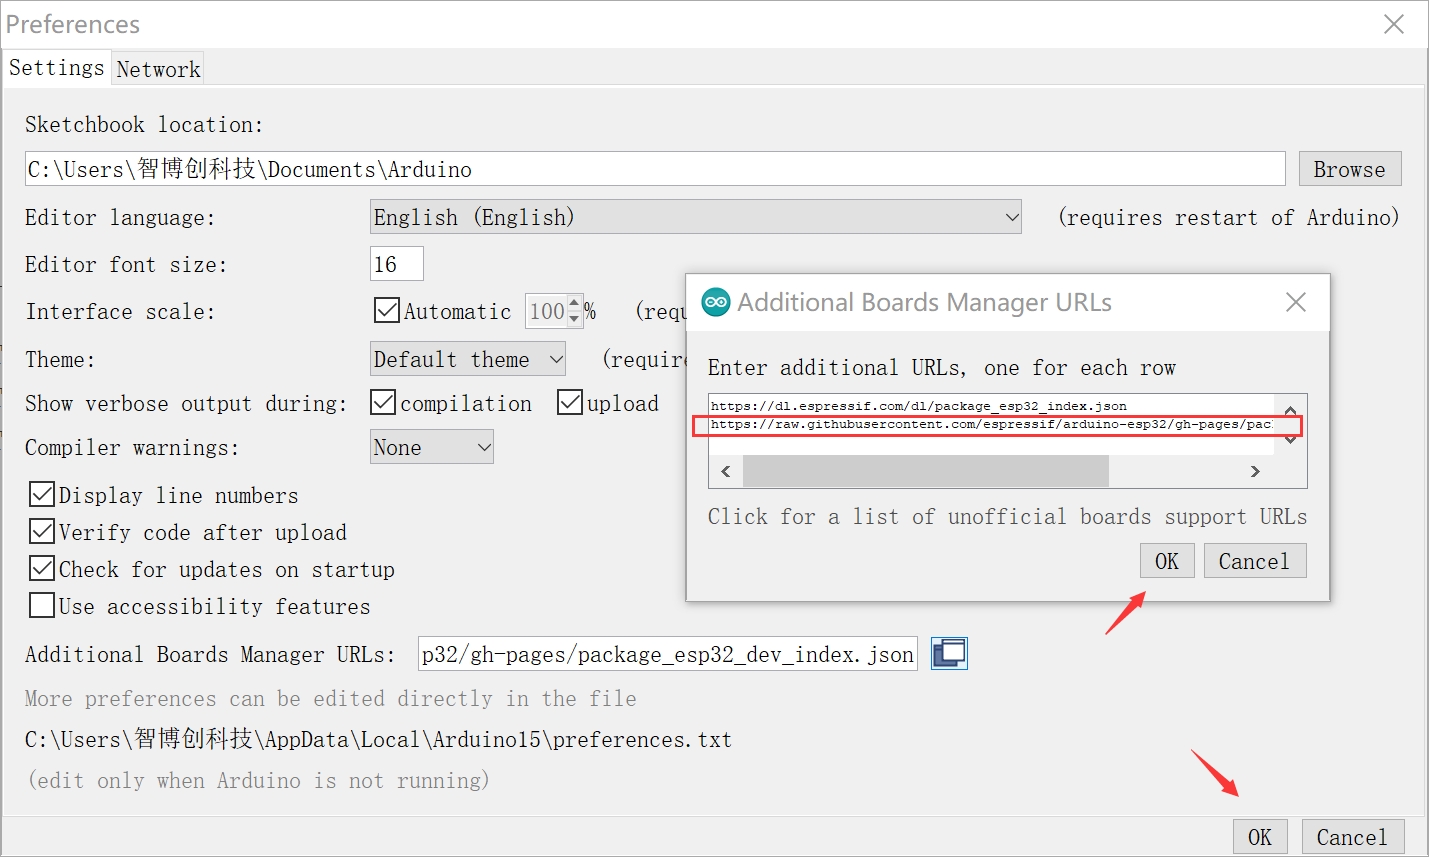The image size is (1429, 857).
Task: Toggle verbose output during upload
Action: coord(570,402)
